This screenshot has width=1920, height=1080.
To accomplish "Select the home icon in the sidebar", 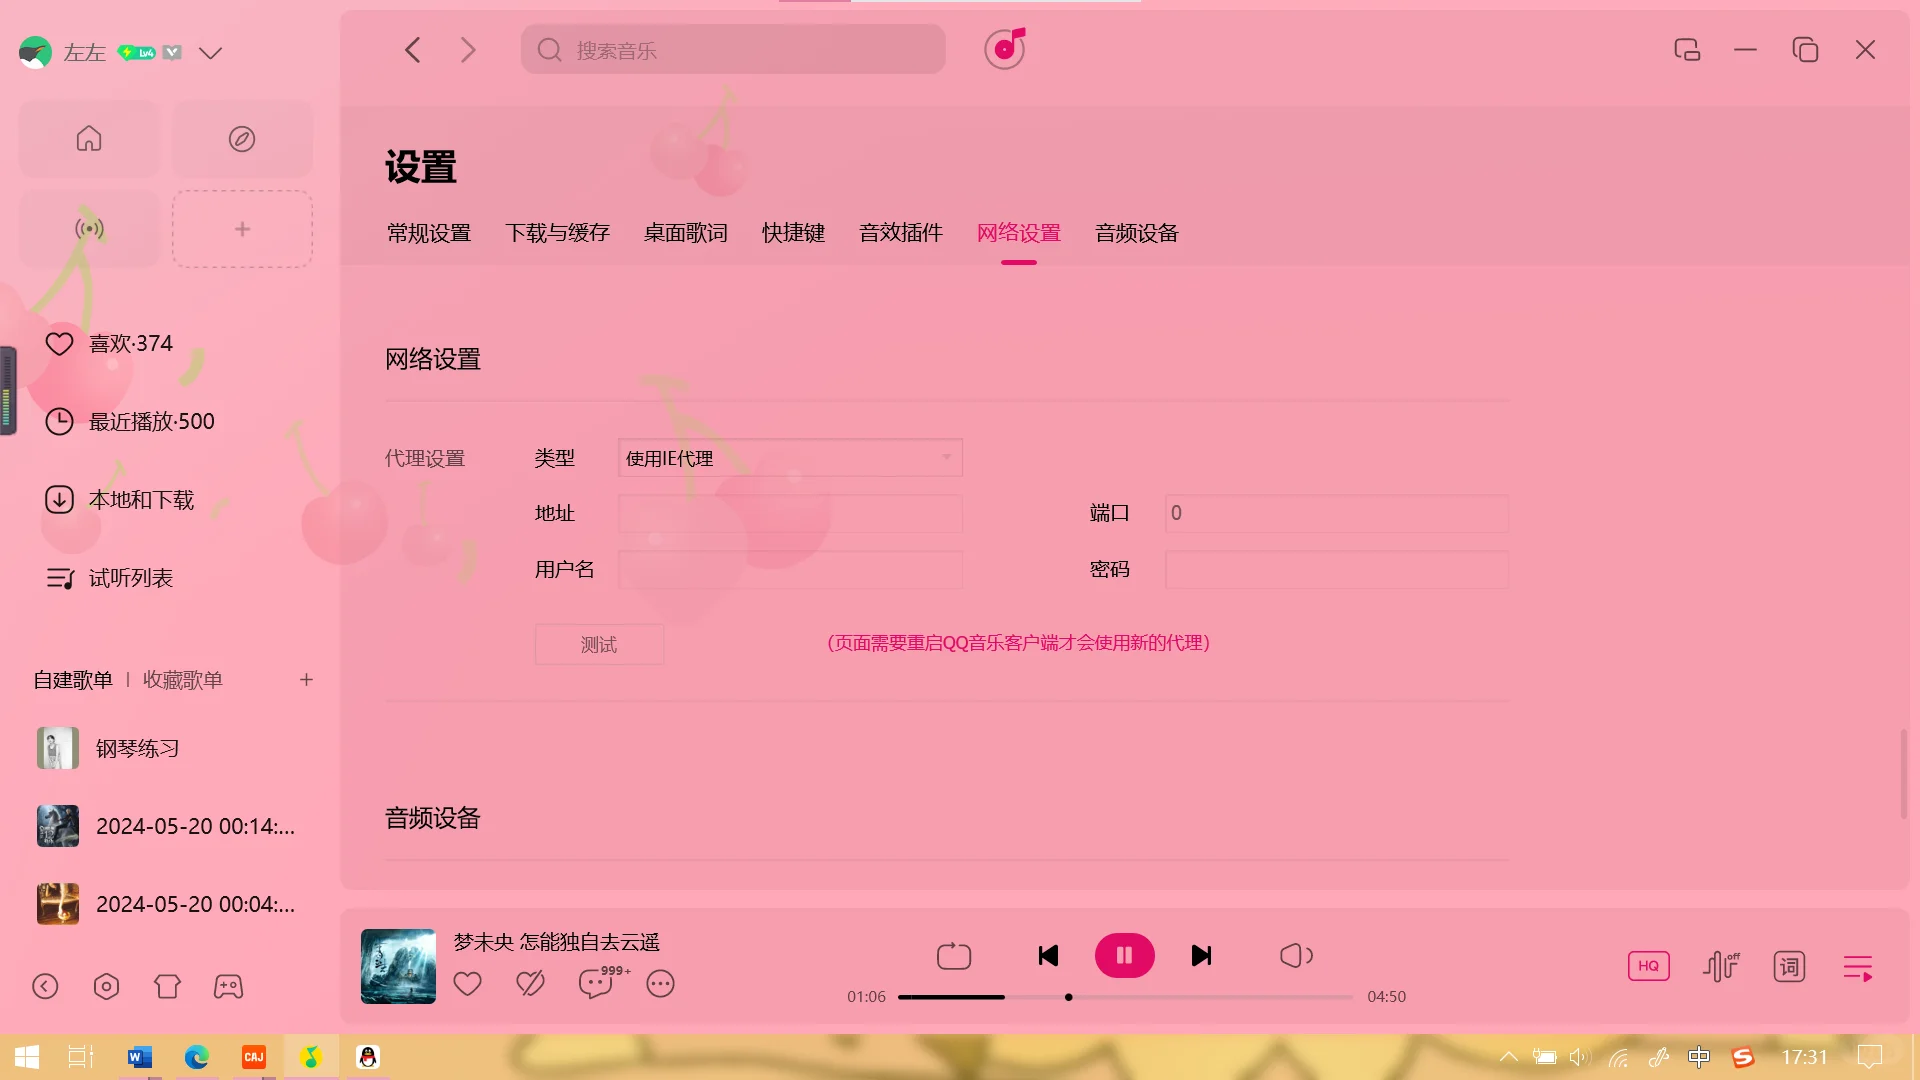I will tap(88, 138).
